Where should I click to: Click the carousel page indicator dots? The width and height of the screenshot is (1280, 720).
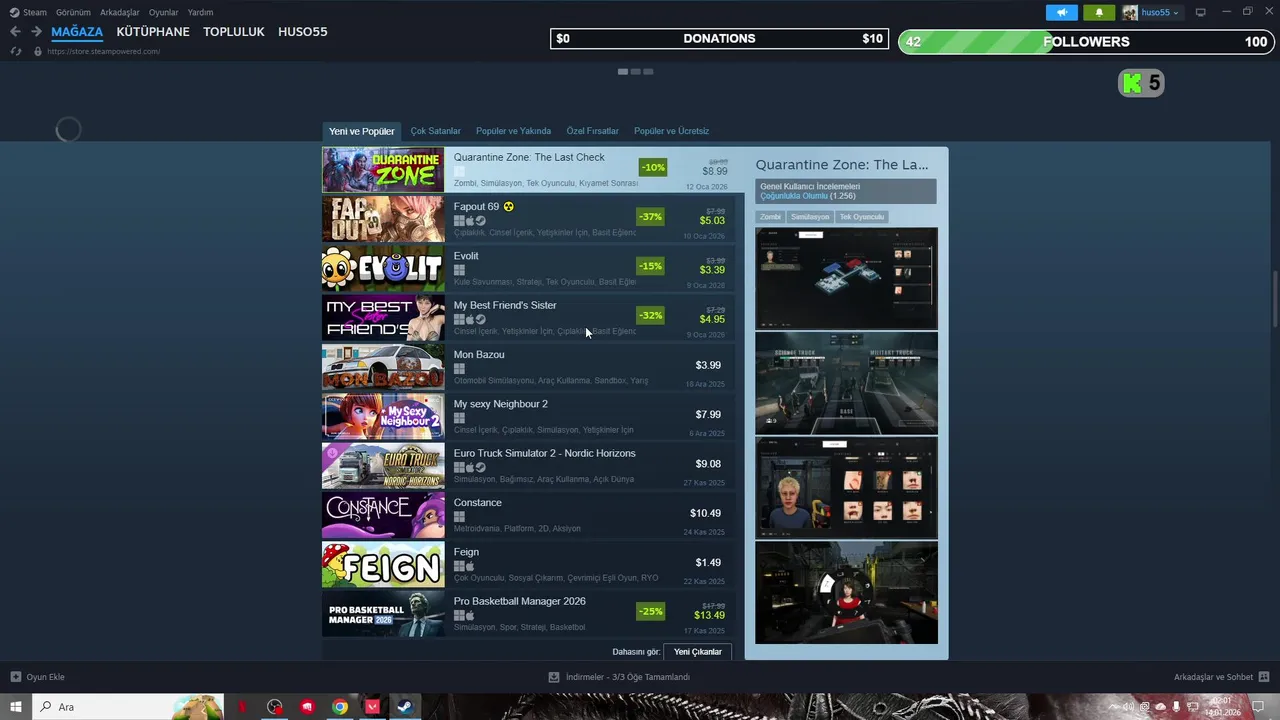[635, 72]
